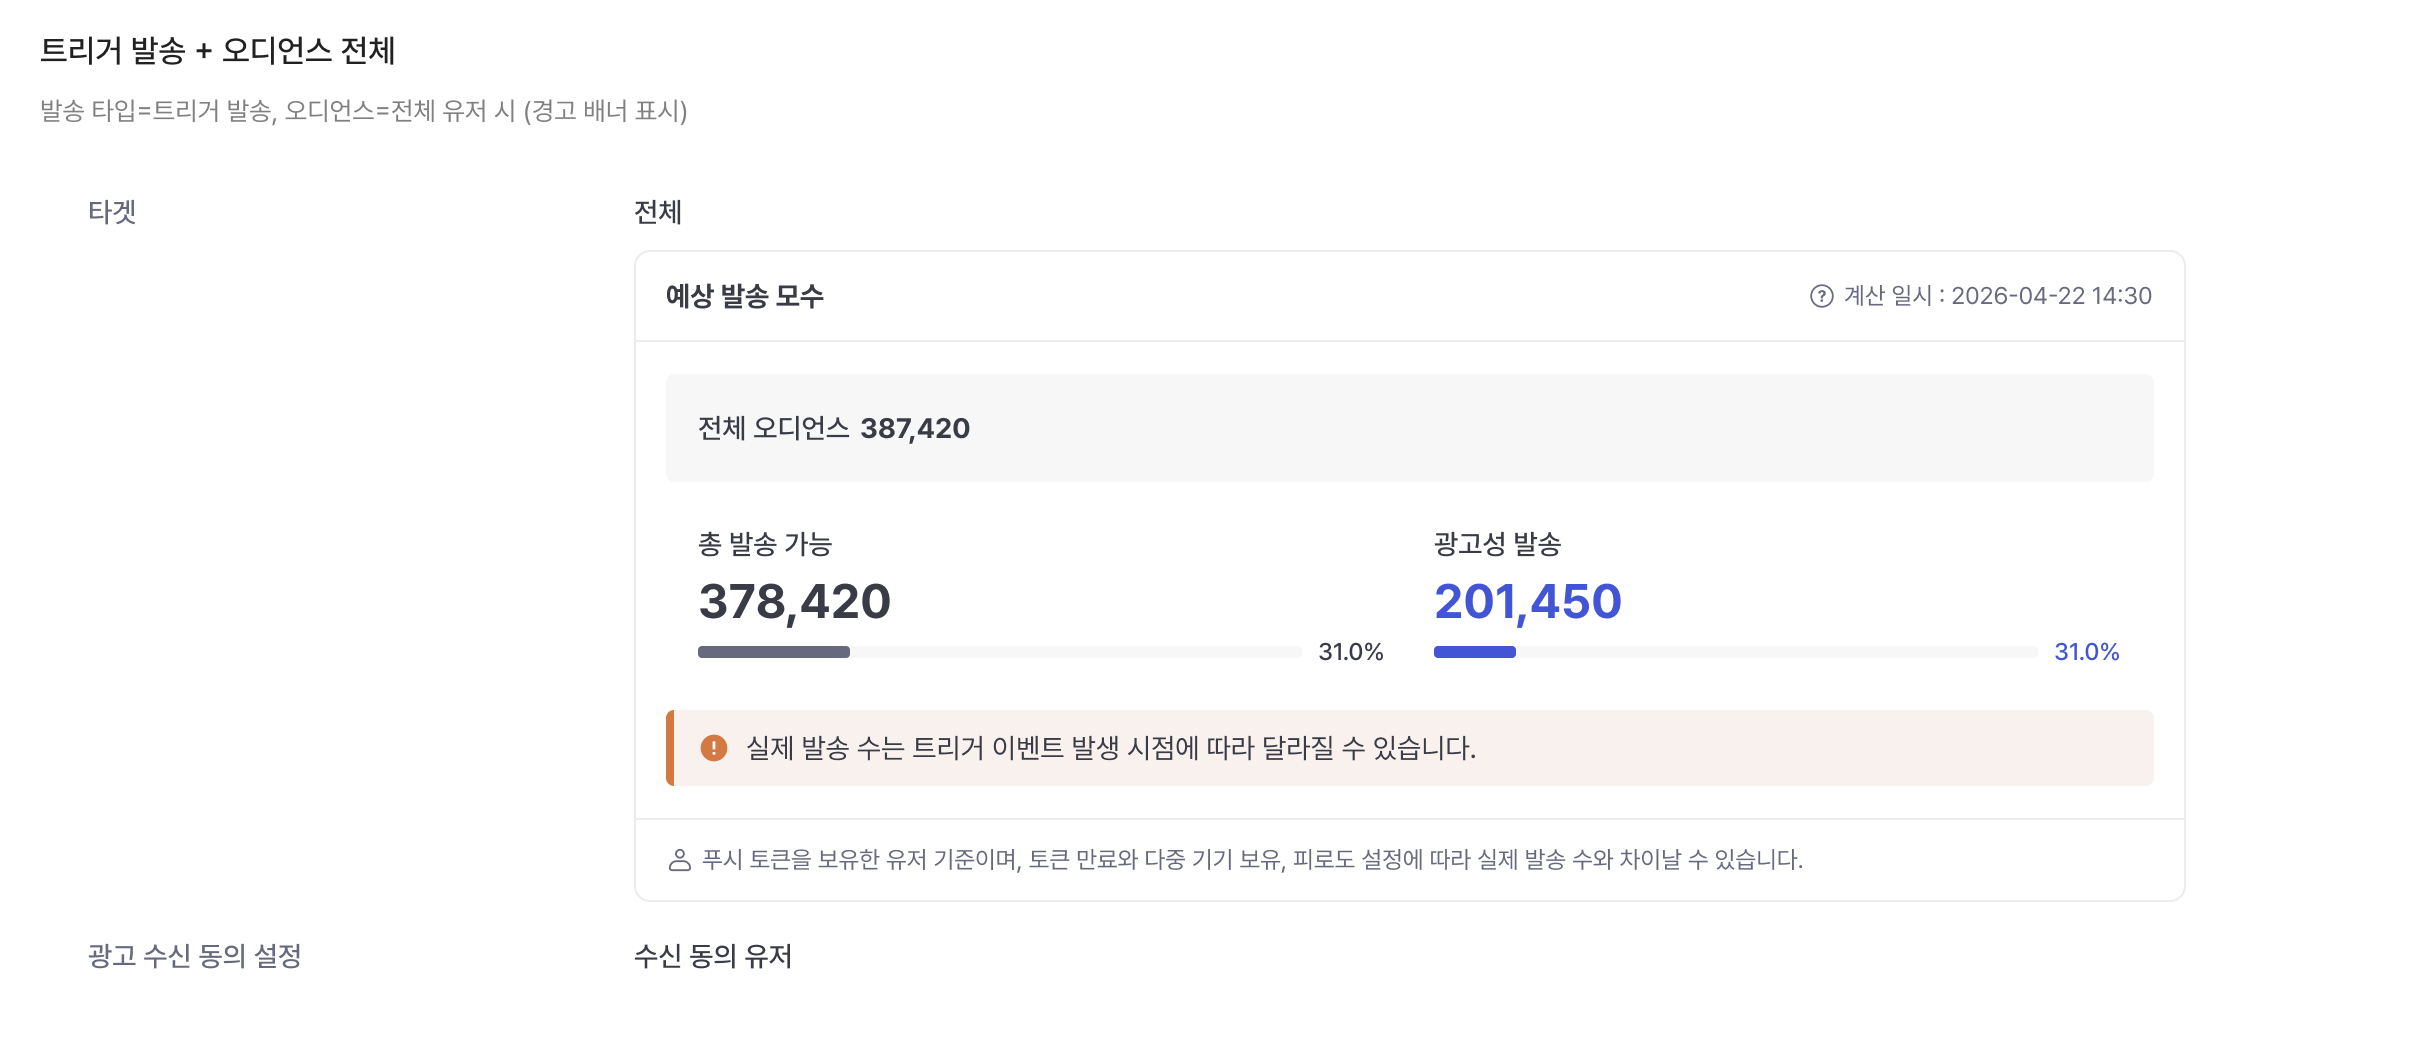Click the 전체 target value text
Screen dimensions: 2424x1050
(658, 212)
